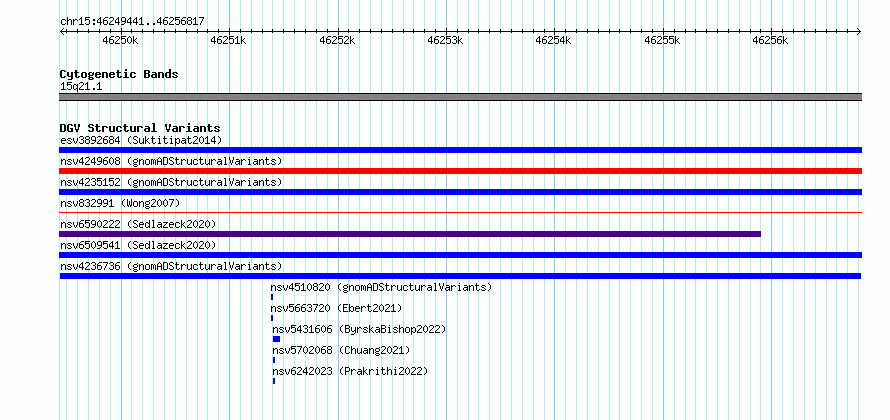The height and width of the screenshot is (420, 890).
Task: Click the 46252k ruler position
Action: (x=338, y=40)
